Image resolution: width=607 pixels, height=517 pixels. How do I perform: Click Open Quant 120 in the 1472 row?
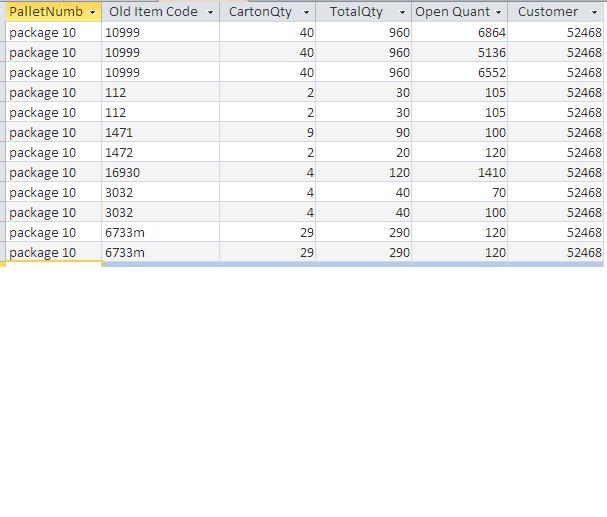tap(459, 152)
